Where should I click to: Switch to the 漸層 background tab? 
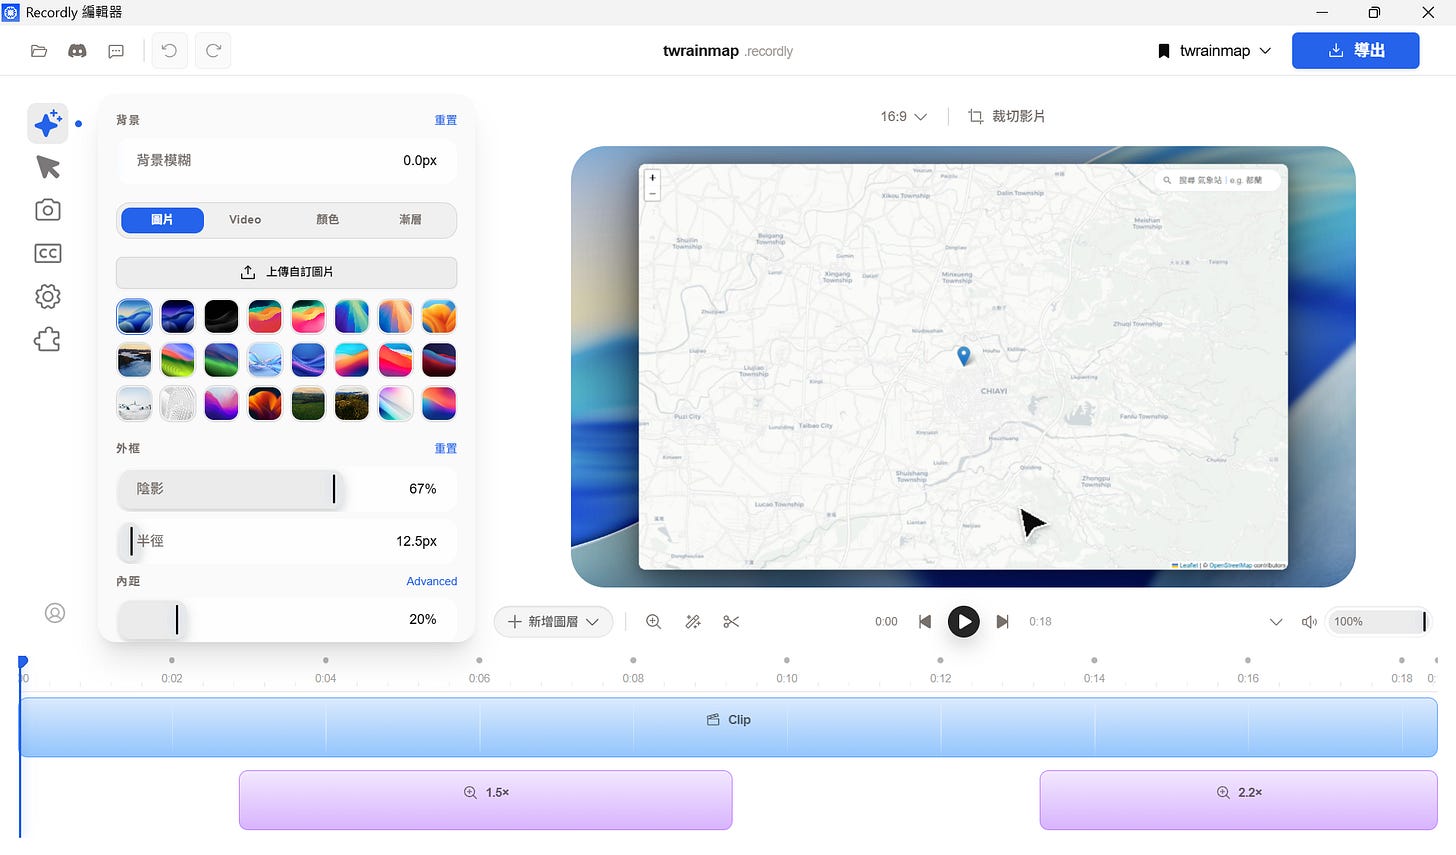pyautogui.click(x=410, y=220)
